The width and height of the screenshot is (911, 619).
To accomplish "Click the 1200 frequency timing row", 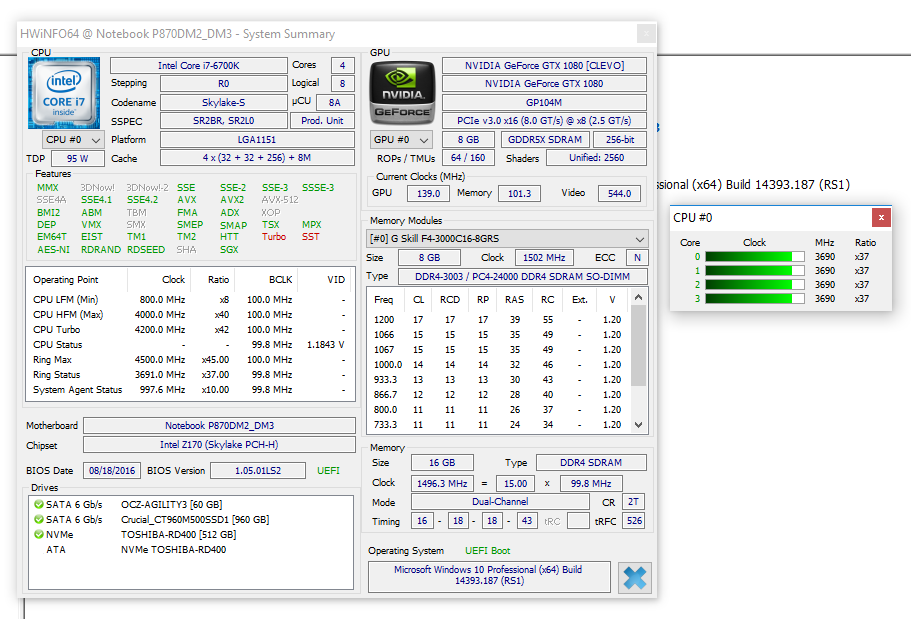I will 500,320.
